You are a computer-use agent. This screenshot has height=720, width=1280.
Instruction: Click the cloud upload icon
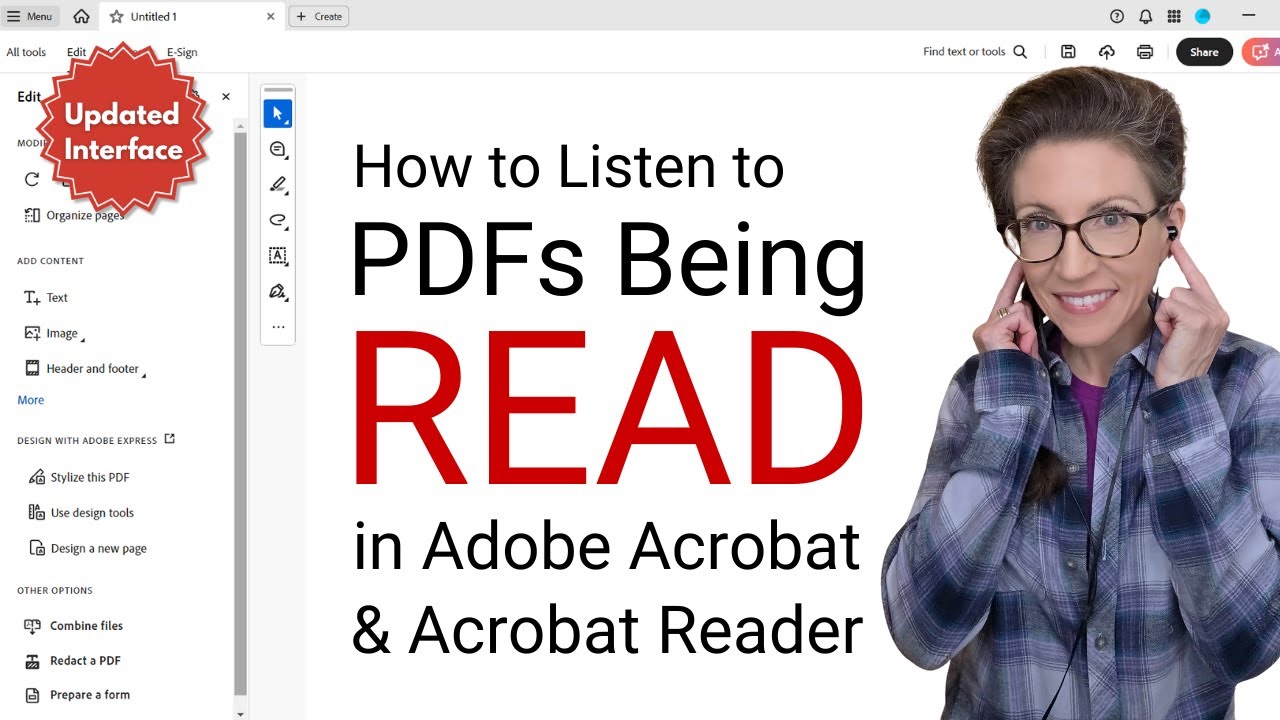click(x=1107, y=52)
